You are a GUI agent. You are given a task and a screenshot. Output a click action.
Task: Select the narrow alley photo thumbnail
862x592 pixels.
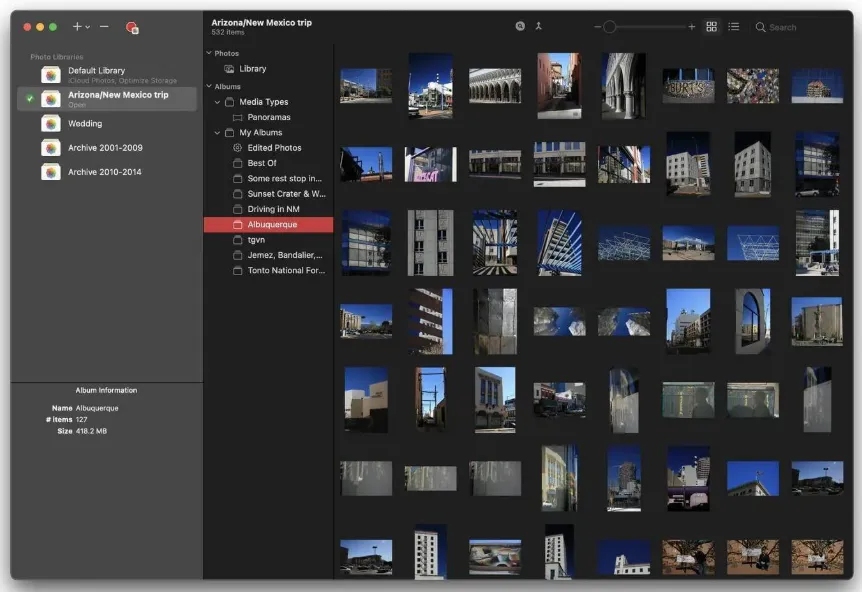pos(560,86)
